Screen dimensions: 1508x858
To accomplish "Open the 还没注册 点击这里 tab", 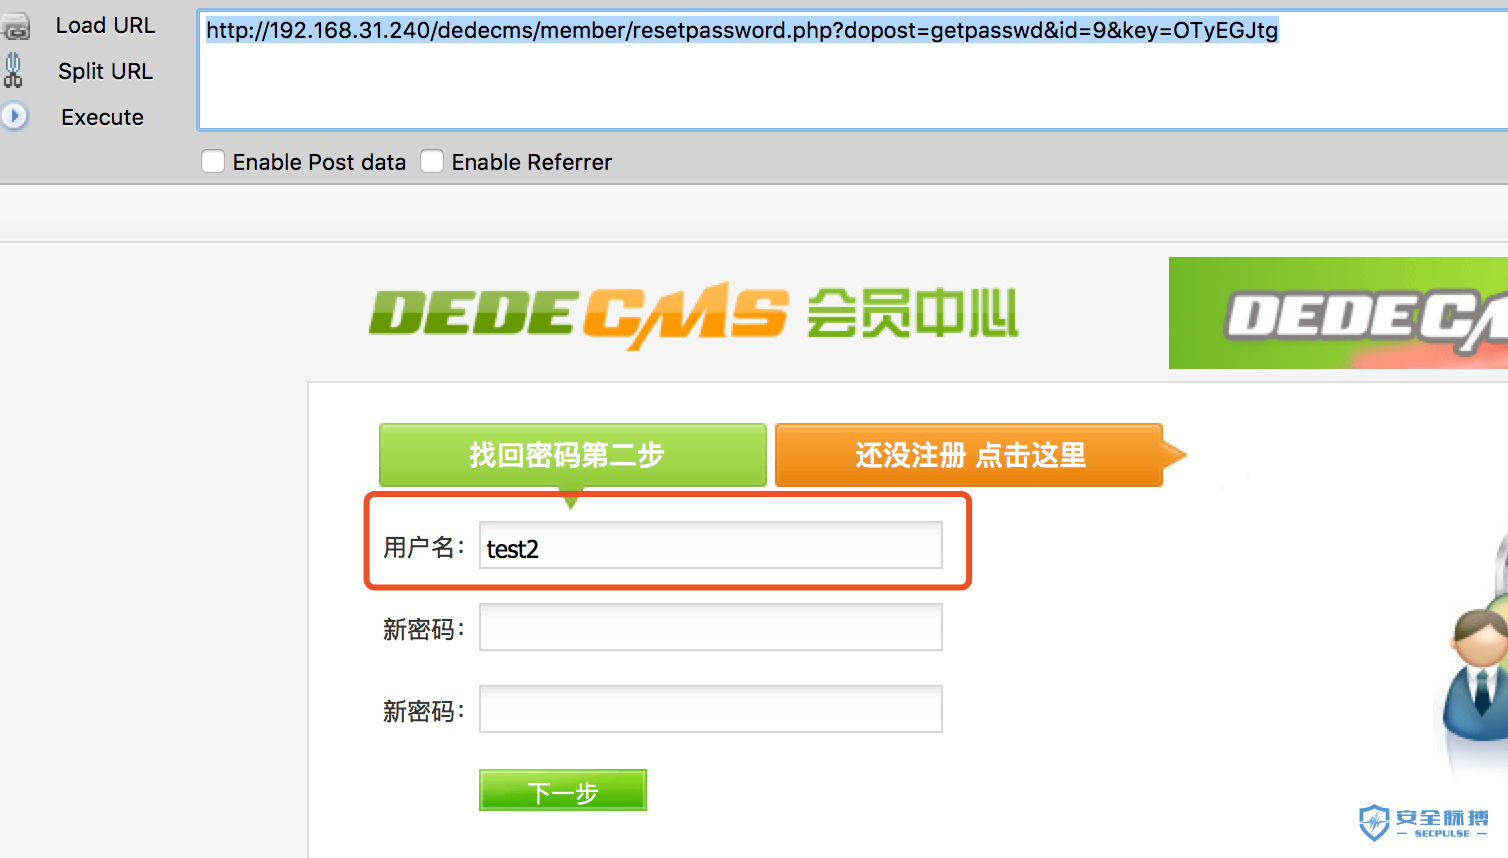I will click(969, 455).
